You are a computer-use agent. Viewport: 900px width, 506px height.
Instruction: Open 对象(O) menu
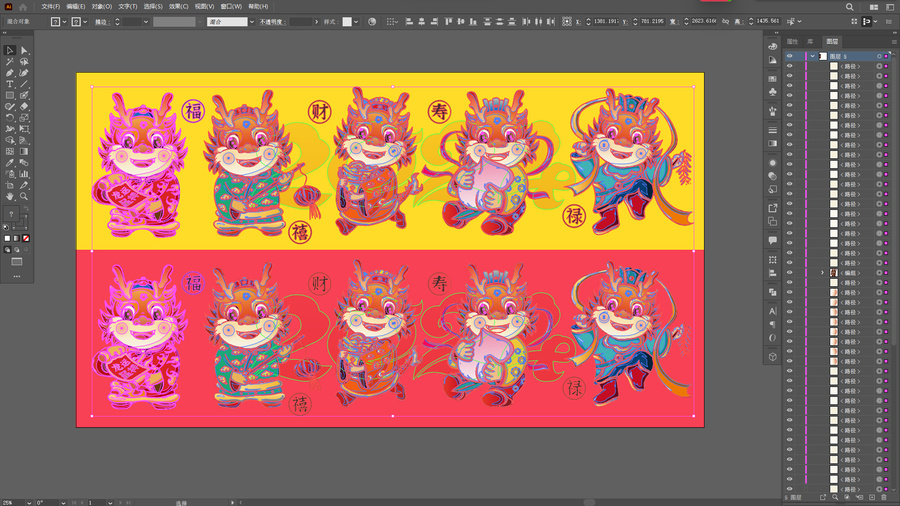pyautogui.click(x=102, y=7)
